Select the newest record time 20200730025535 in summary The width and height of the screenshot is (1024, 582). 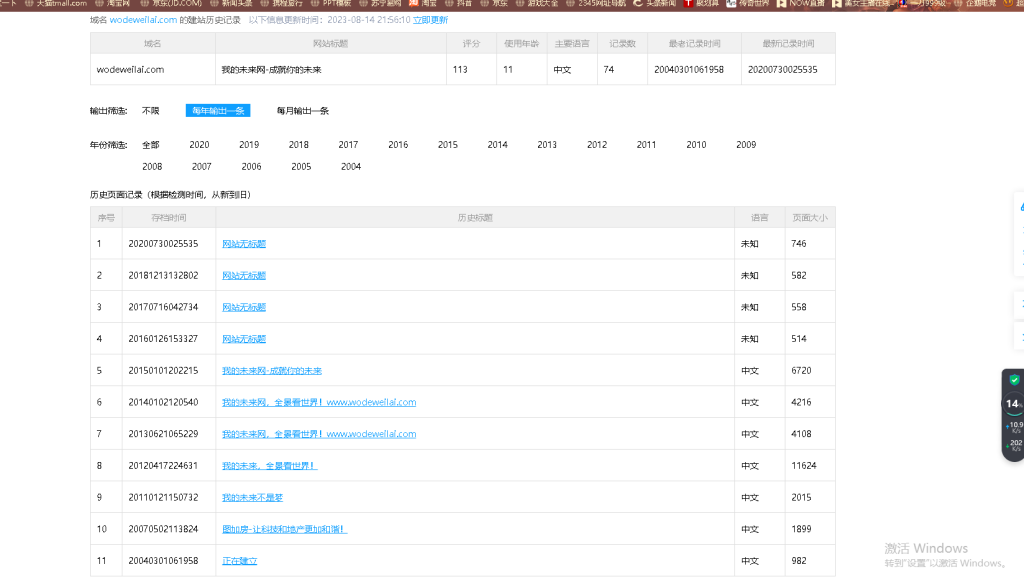782,69
